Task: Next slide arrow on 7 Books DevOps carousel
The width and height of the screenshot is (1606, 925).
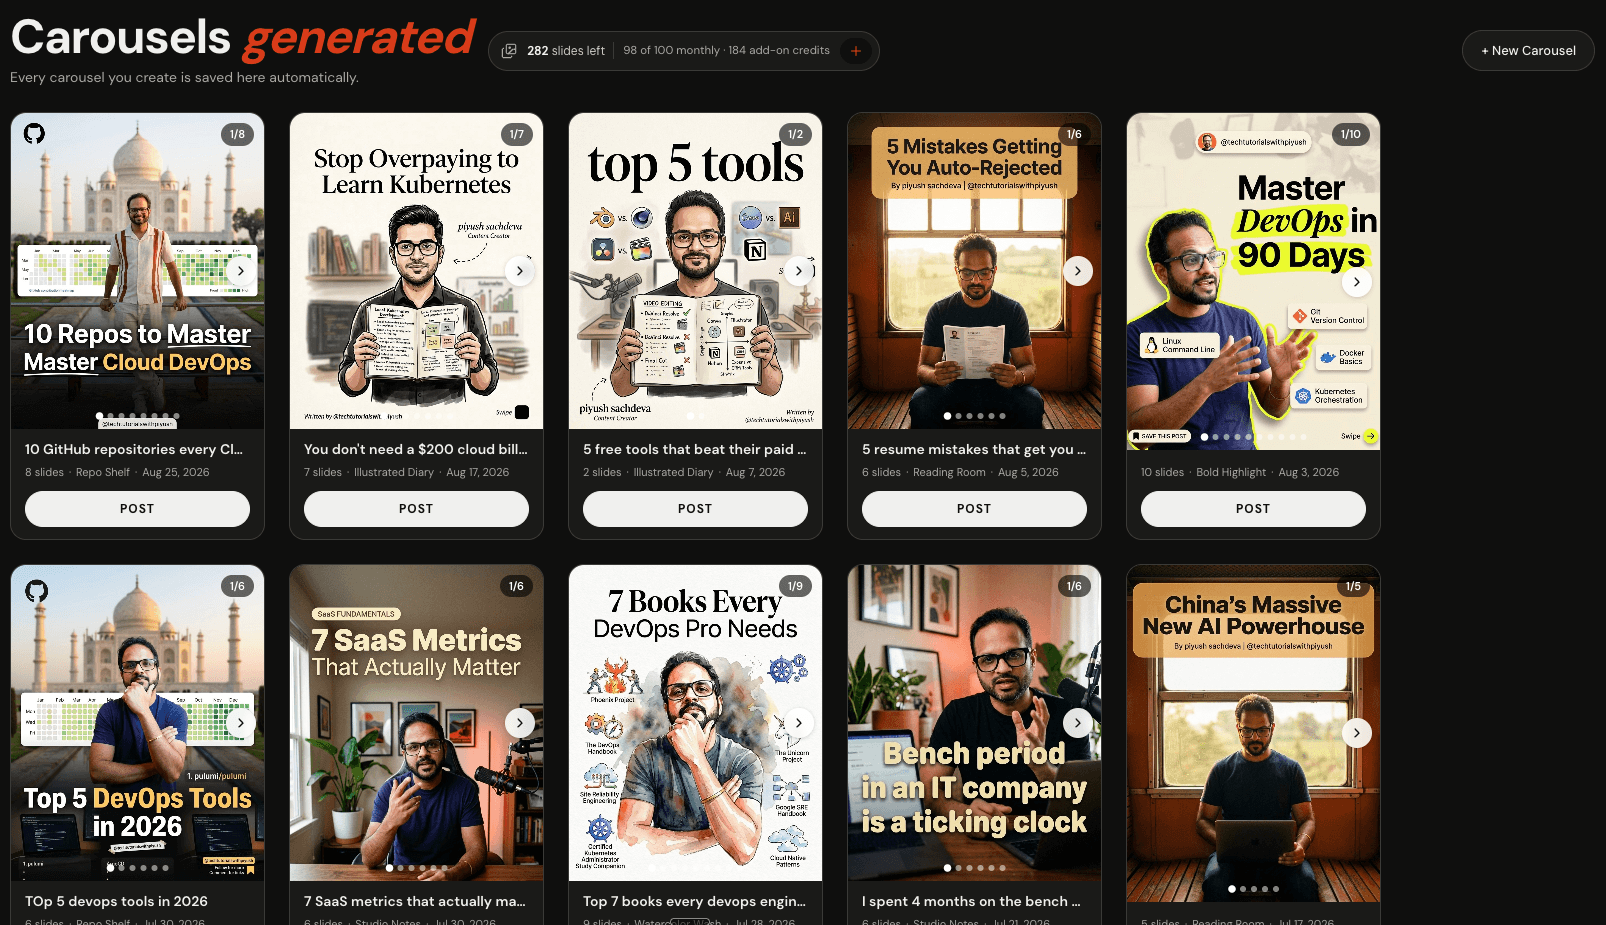Action: [798, 723]
